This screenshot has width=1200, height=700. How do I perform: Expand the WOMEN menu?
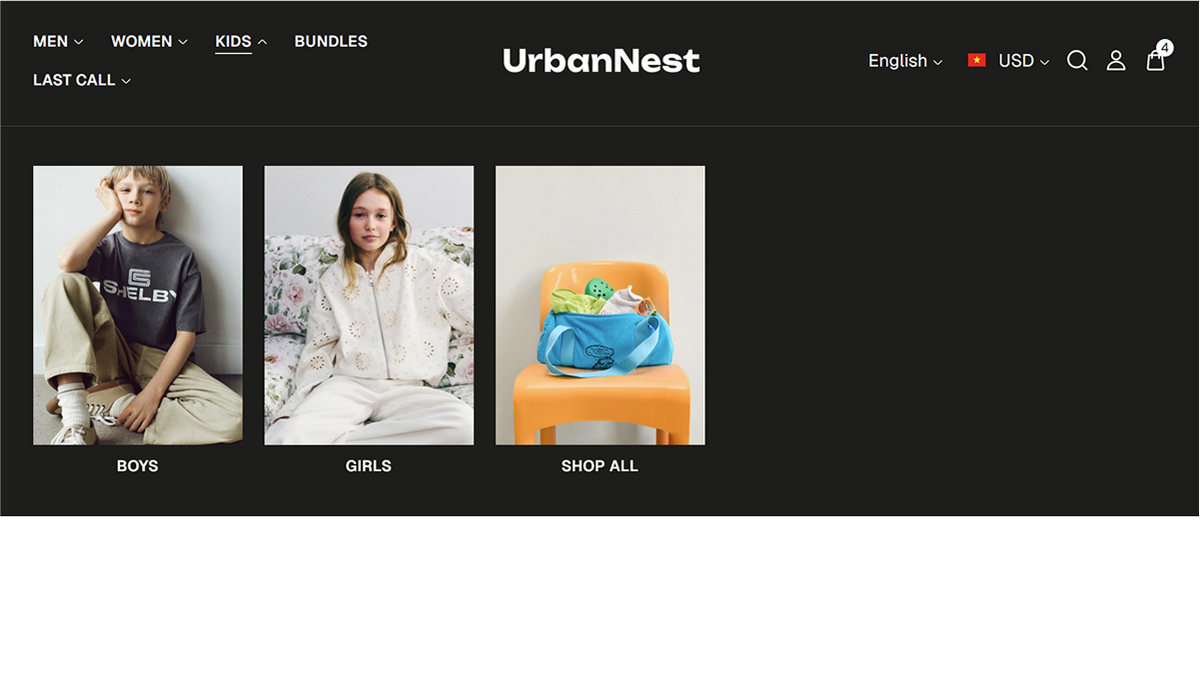[x=149, y=41]
